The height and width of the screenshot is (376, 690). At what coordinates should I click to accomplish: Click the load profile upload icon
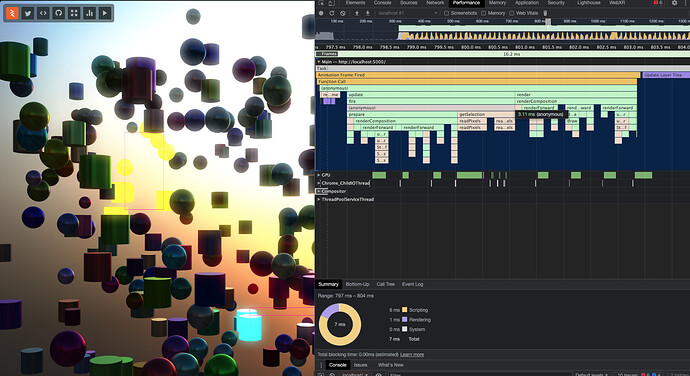(357, 13)
